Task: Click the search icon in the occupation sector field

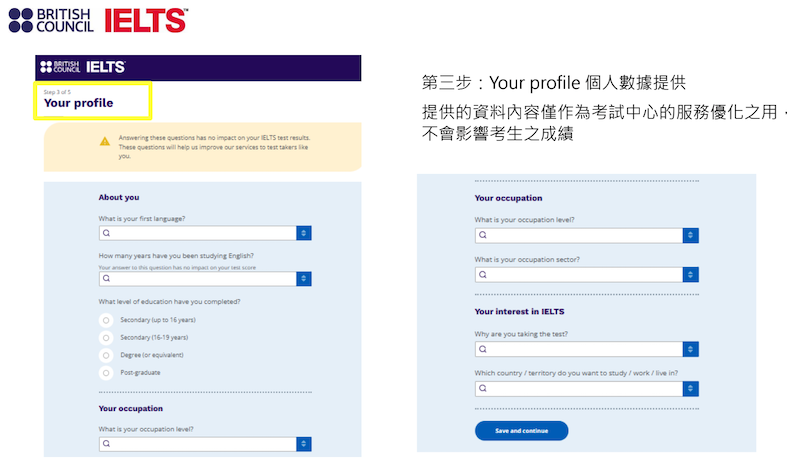Action: point(483,274)
